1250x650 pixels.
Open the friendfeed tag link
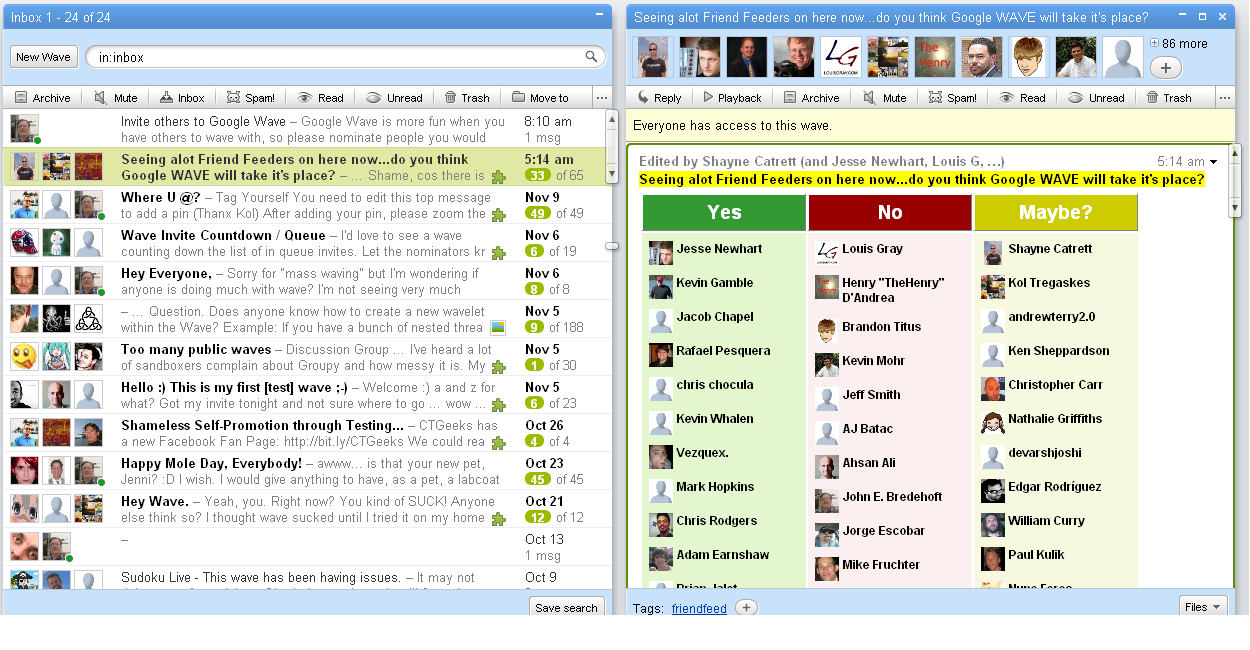pos(699,608)
